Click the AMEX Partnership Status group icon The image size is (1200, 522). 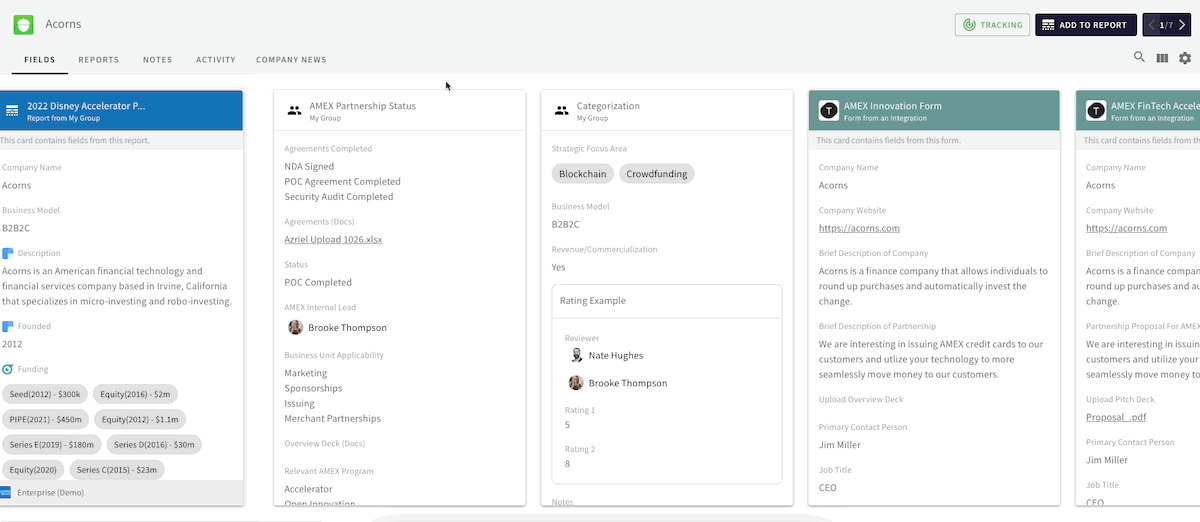click(294, 111)
